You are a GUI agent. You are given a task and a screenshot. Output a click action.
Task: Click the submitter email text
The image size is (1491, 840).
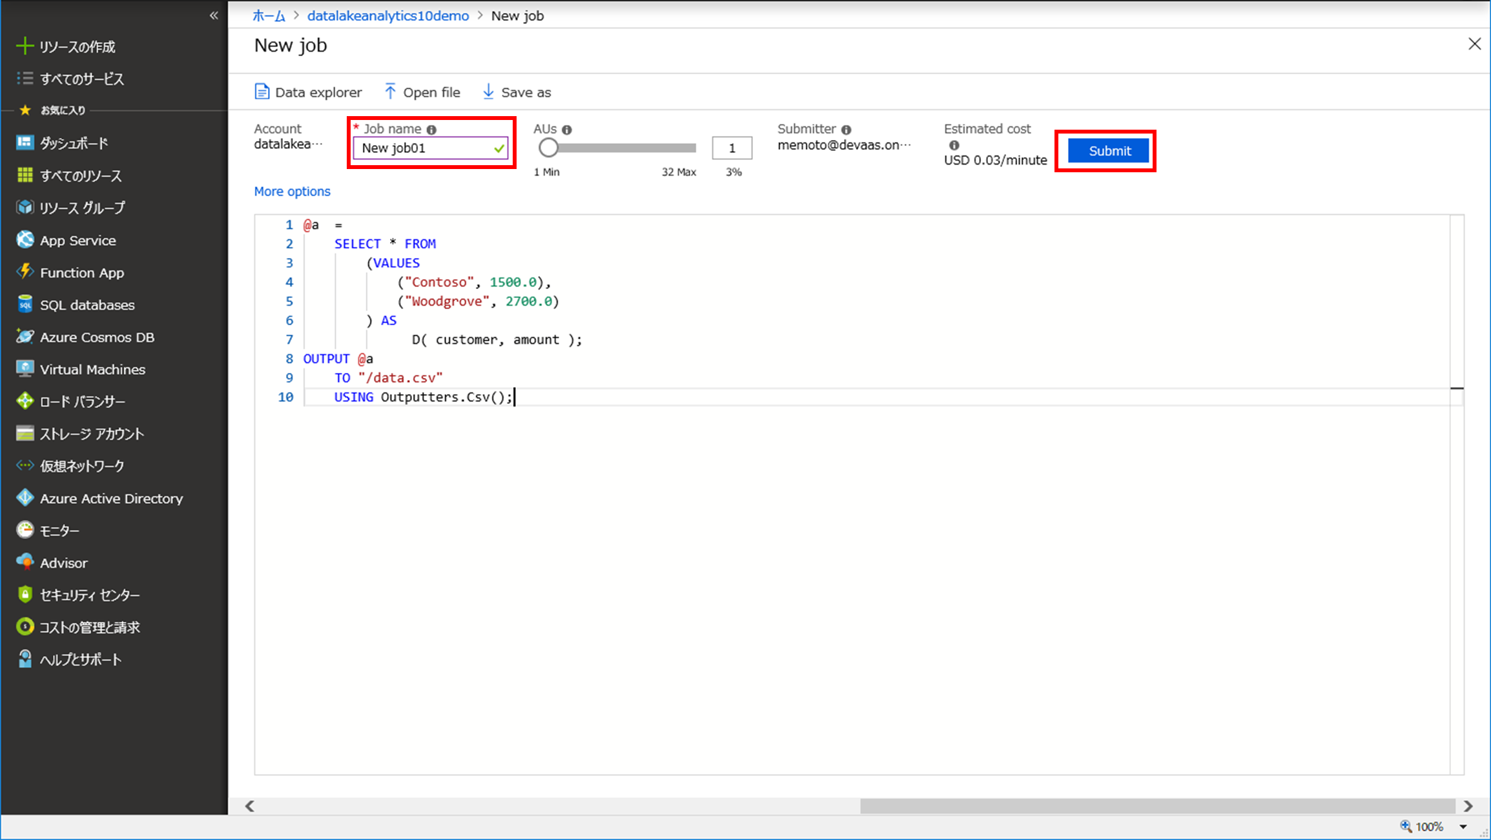point(844,145)
